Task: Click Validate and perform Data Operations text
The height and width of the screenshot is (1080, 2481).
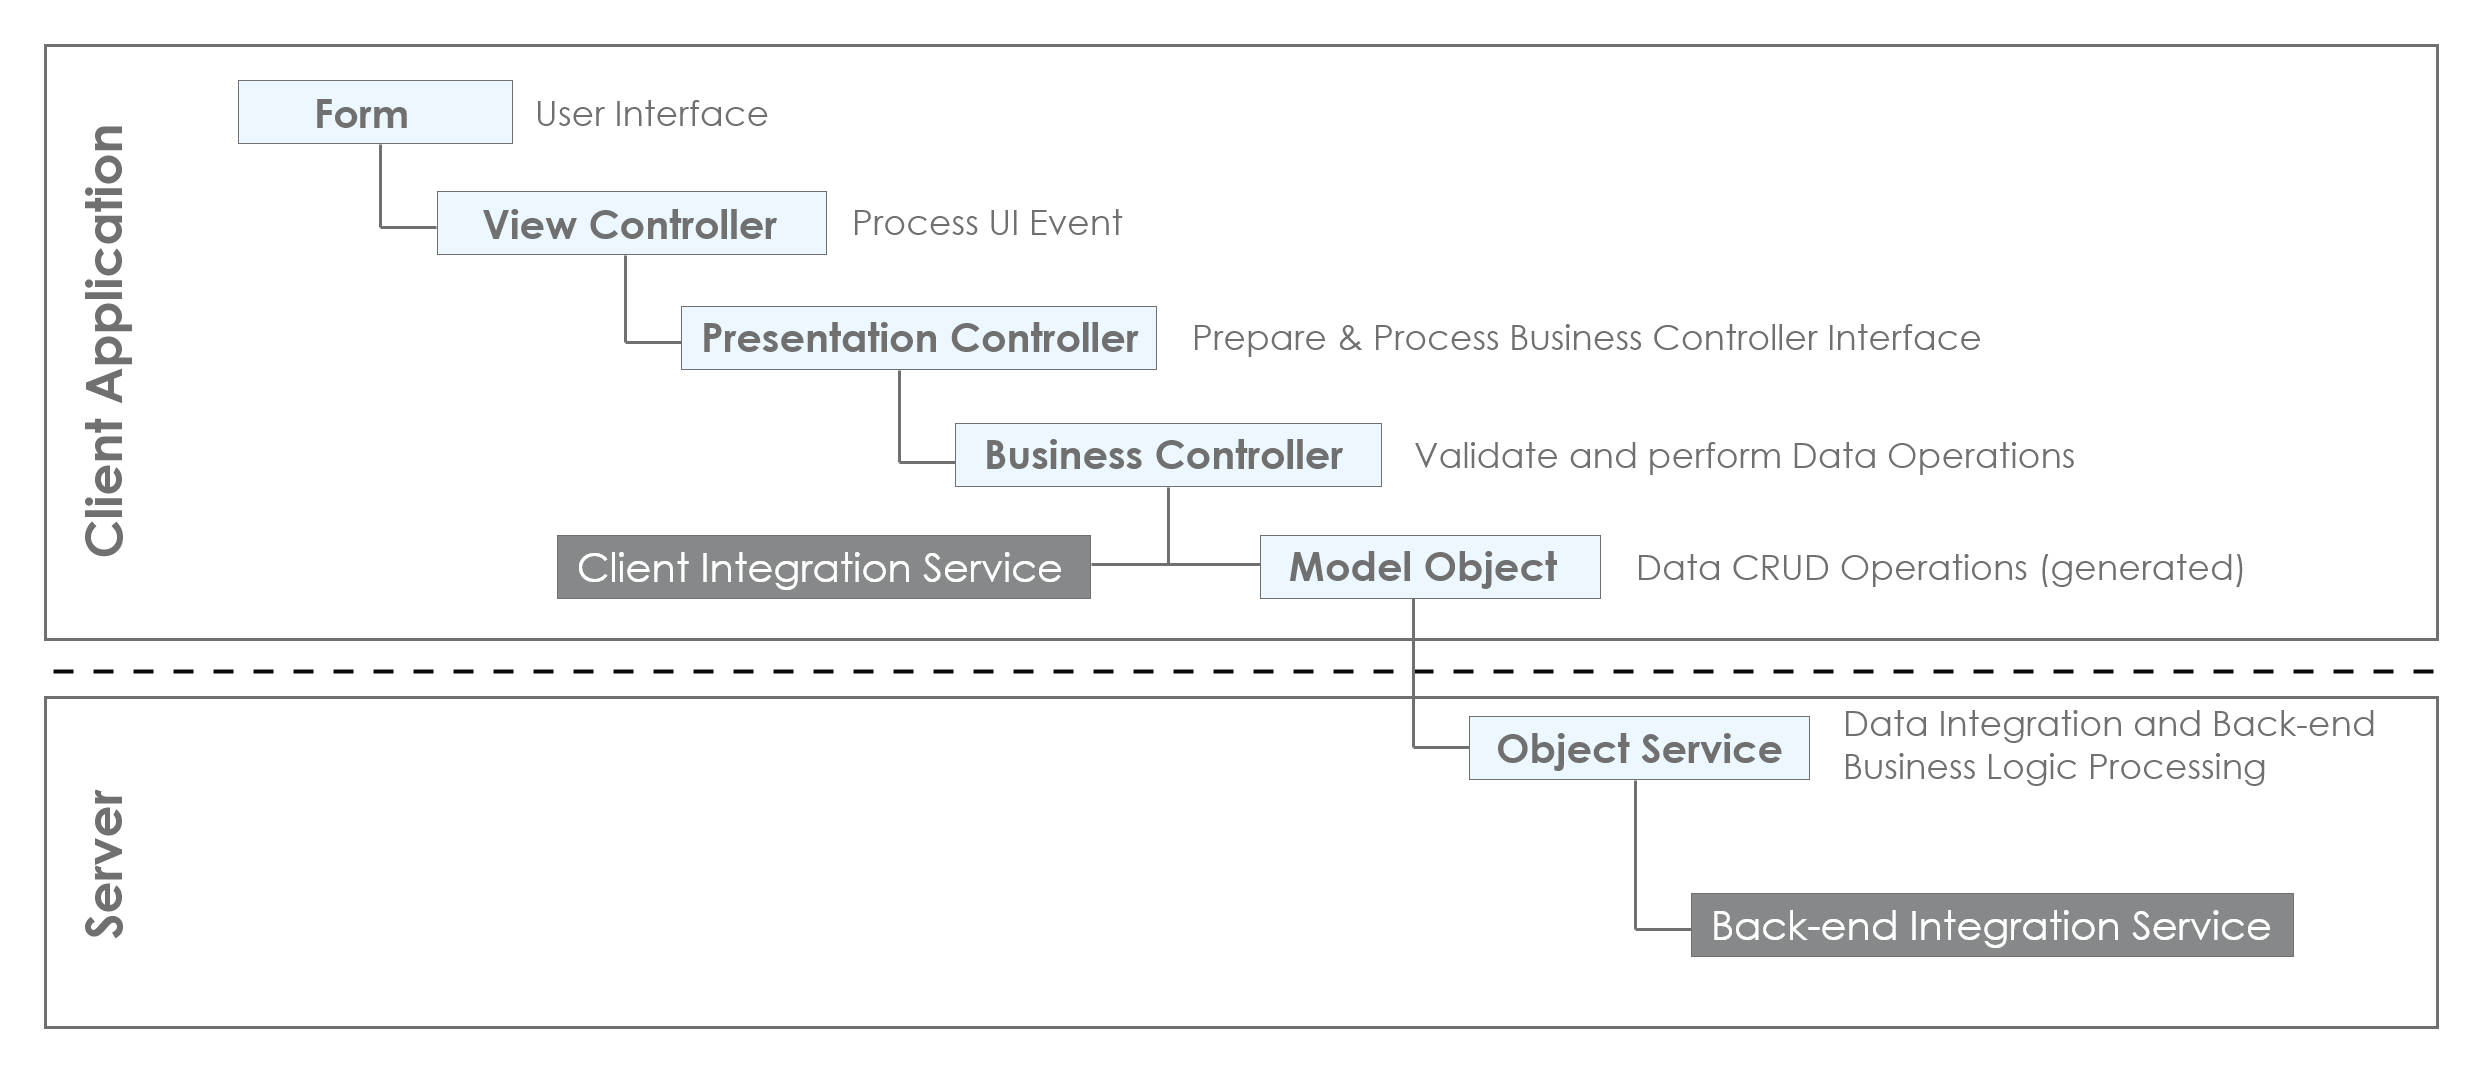Action: coord(1745,456)
